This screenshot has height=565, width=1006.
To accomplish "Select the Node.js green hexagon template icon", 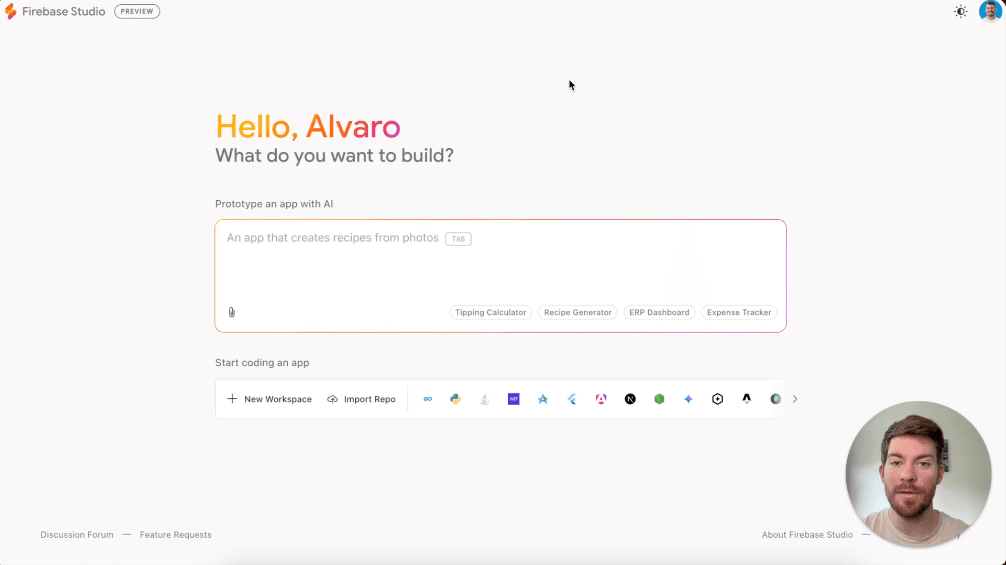I will click(659, 399).
